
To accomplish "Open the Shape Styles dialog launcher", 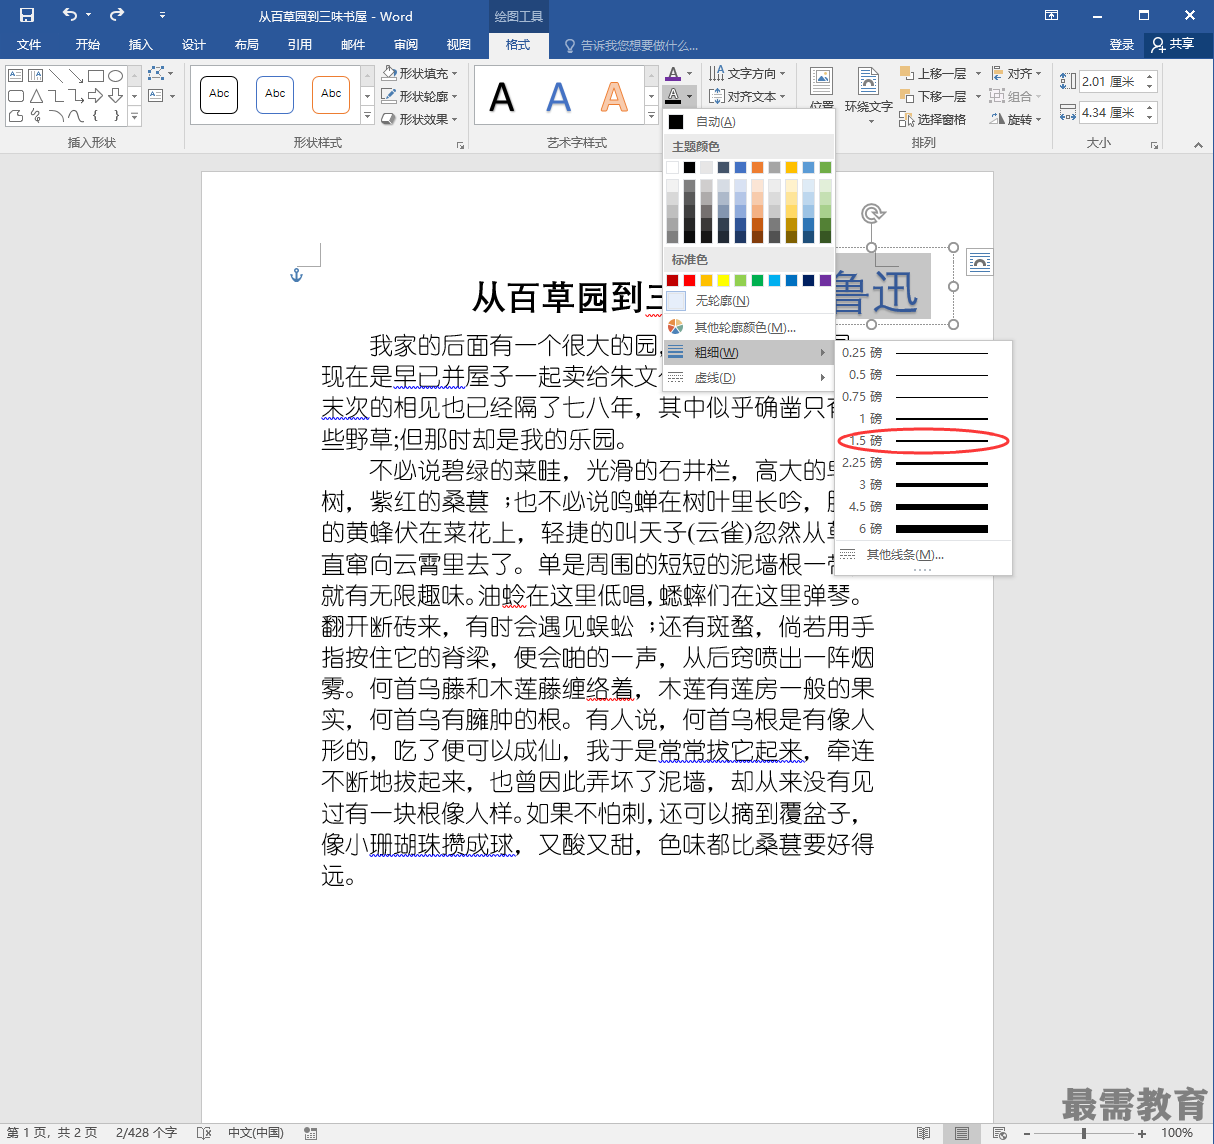I will 461,145.
